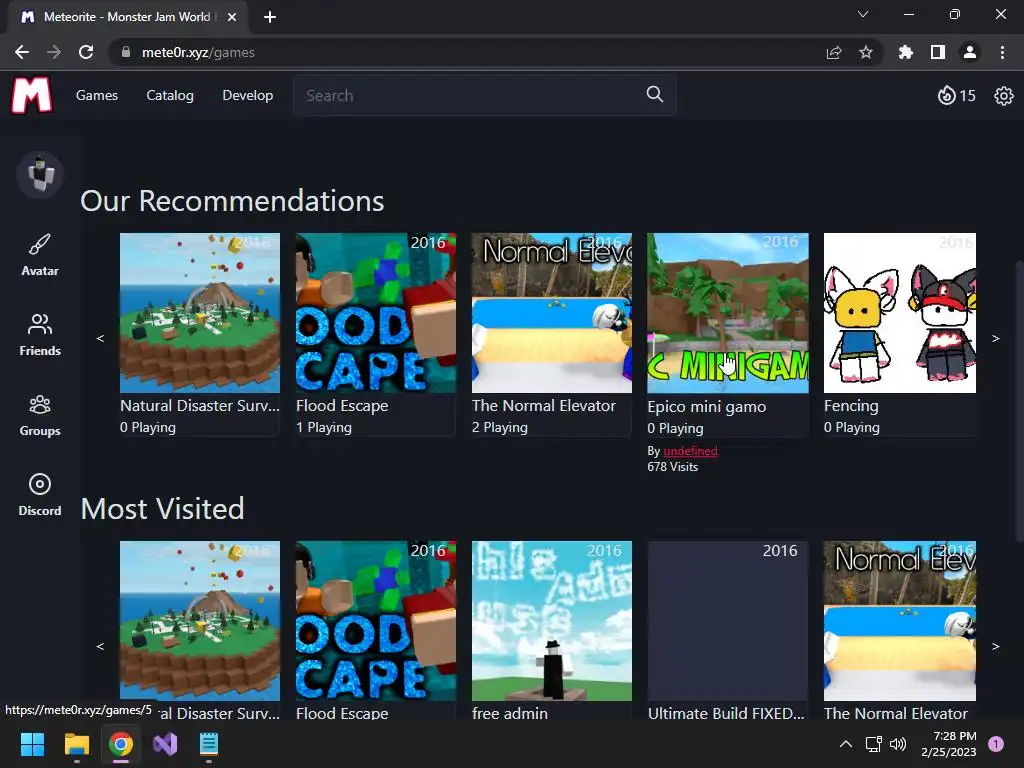Show hidden tray icons chevron
This screenshot has height=768, width=1024.
coord(846,744)
